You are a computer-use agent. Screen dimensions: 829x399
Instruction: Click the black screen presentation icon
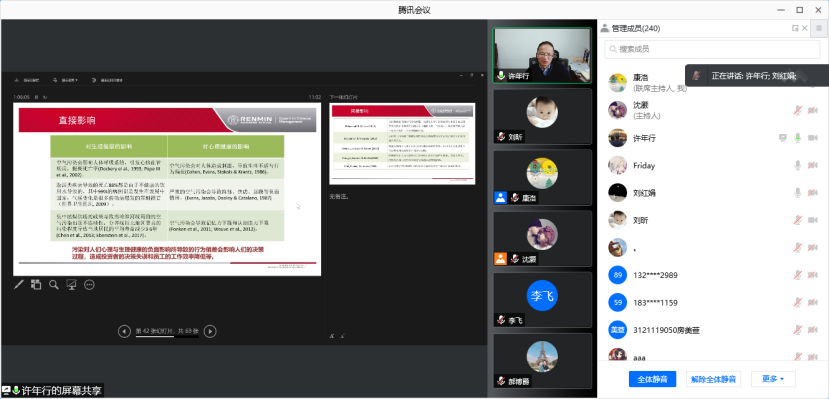pyautogui.click(x=71, y=285)
